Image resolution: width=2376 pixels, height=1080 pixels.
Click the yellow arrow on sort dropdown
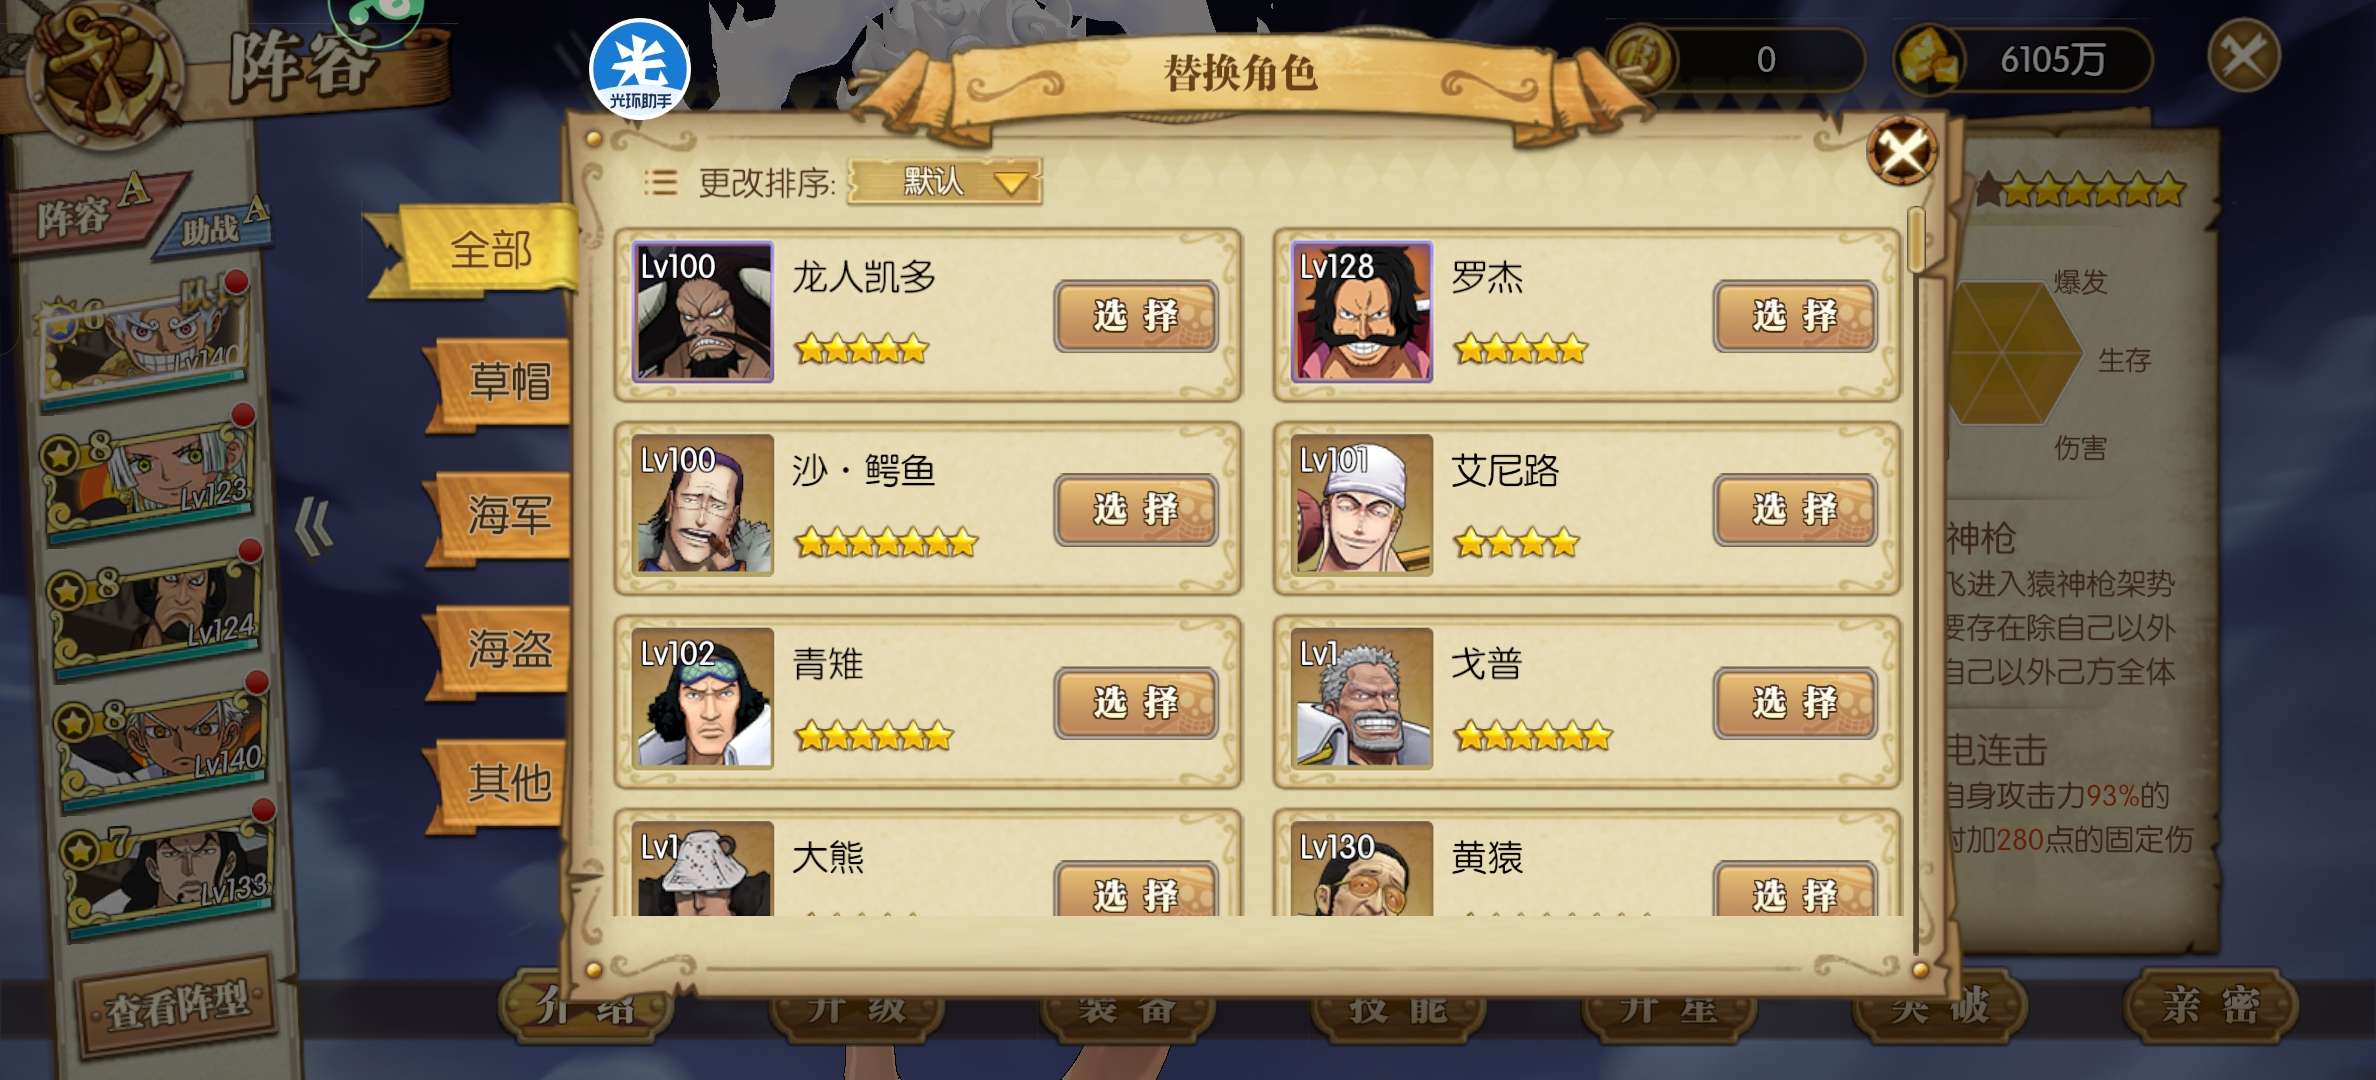coord(1011,183)
